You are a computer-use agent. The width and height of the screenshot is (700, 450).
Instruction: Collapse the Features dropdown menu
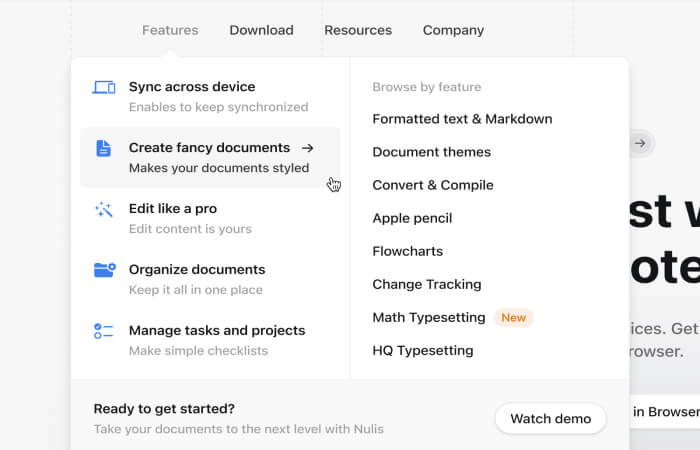170,30
